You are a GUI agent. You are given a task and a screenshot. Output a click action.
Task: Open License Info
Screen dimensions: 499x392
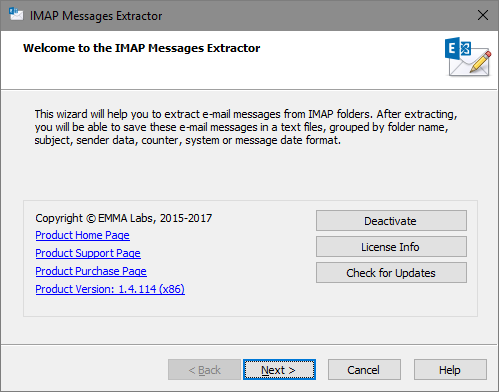pyautogui.click(x=391, y=247)
